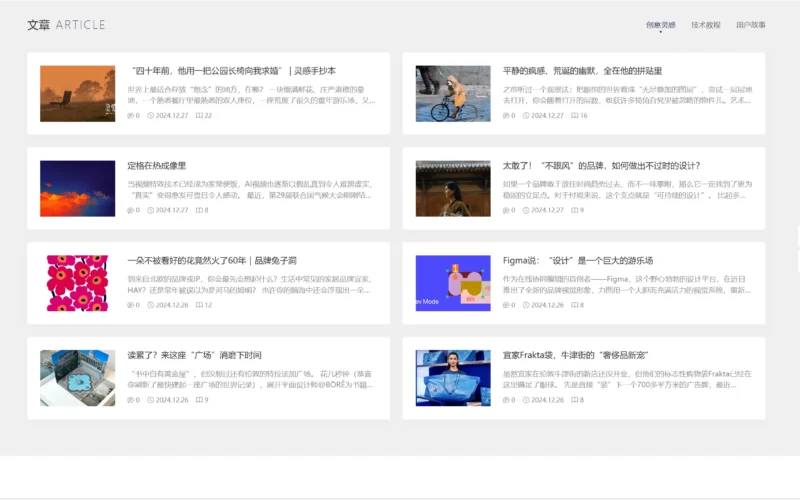The height and width of the screenshot is (500, 800).
Task: Switch to the 用户故事 tab
Action: (750, 25)
